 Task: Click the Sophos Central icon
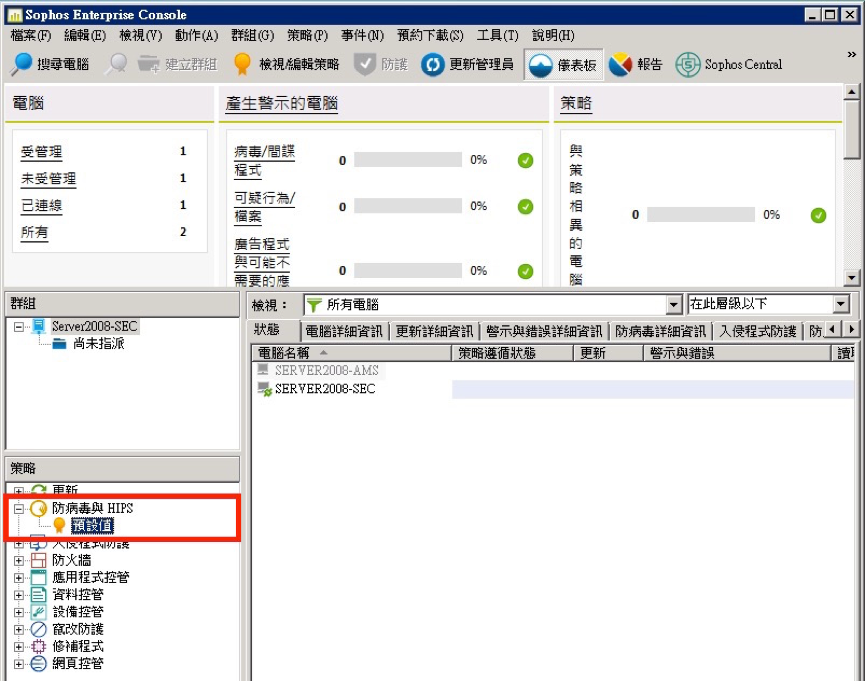(x=688, y=65)
